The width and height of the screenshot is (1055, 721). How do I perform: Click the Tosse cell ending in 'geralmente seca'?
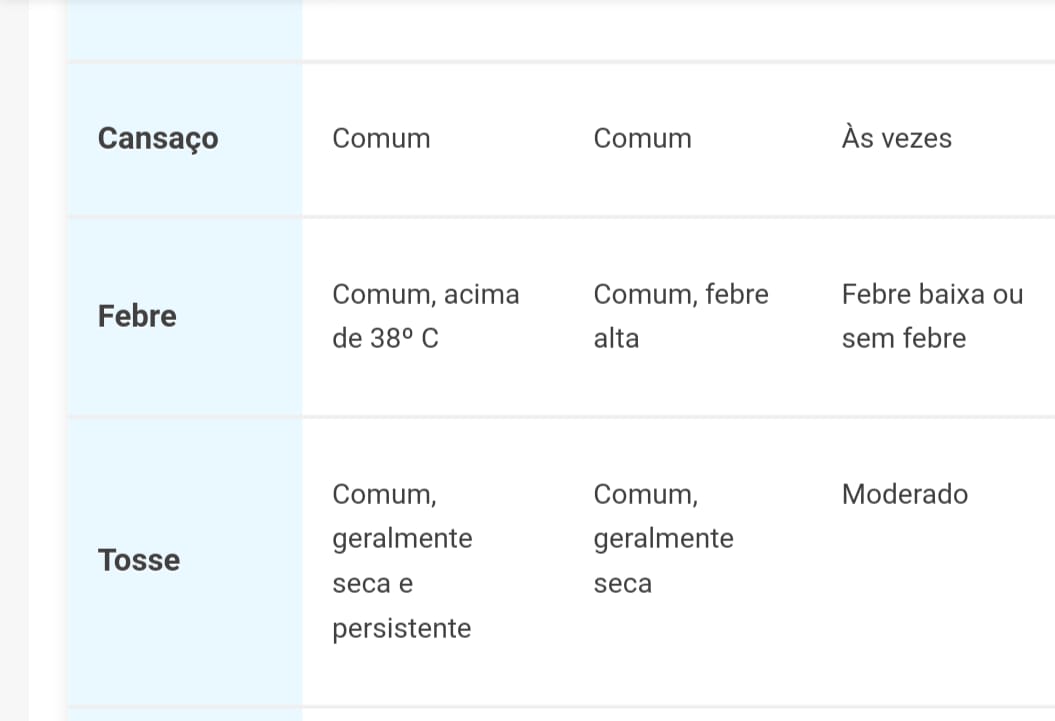point(663,538)
